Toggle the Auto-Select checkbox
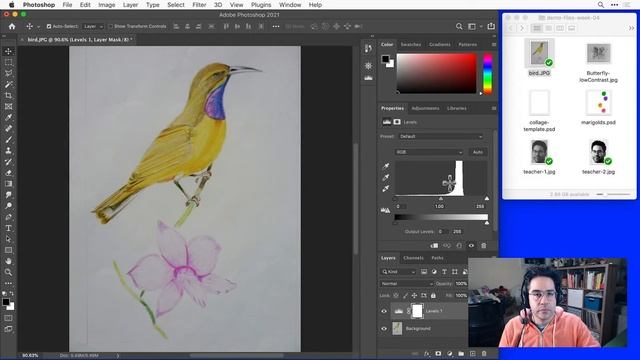Screen dimensions: 640x360 (49, 26)
